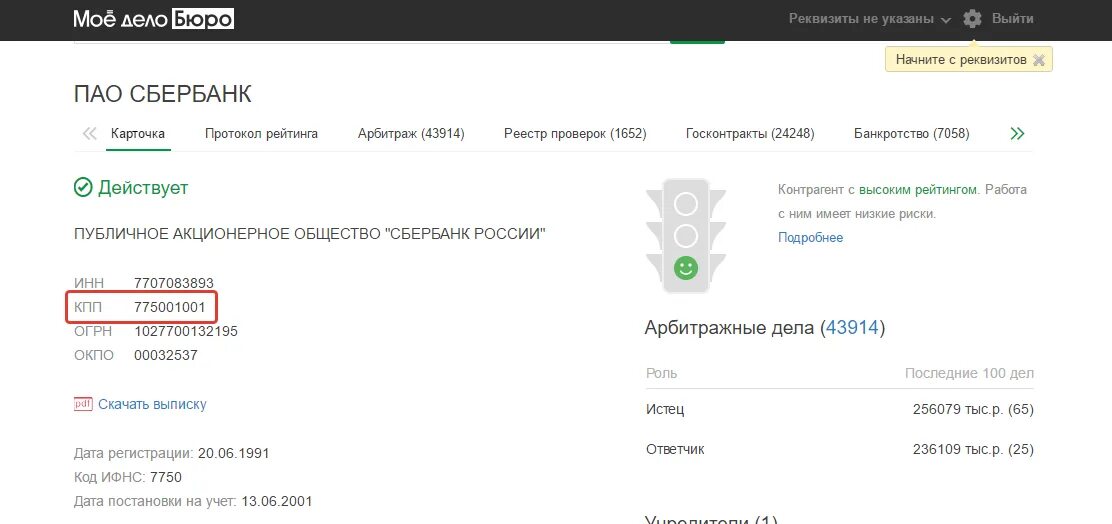This screenshot has width=1112, height=524.
Task: Download extract via Скачать выписку
Action: click(x=152, y=404)
